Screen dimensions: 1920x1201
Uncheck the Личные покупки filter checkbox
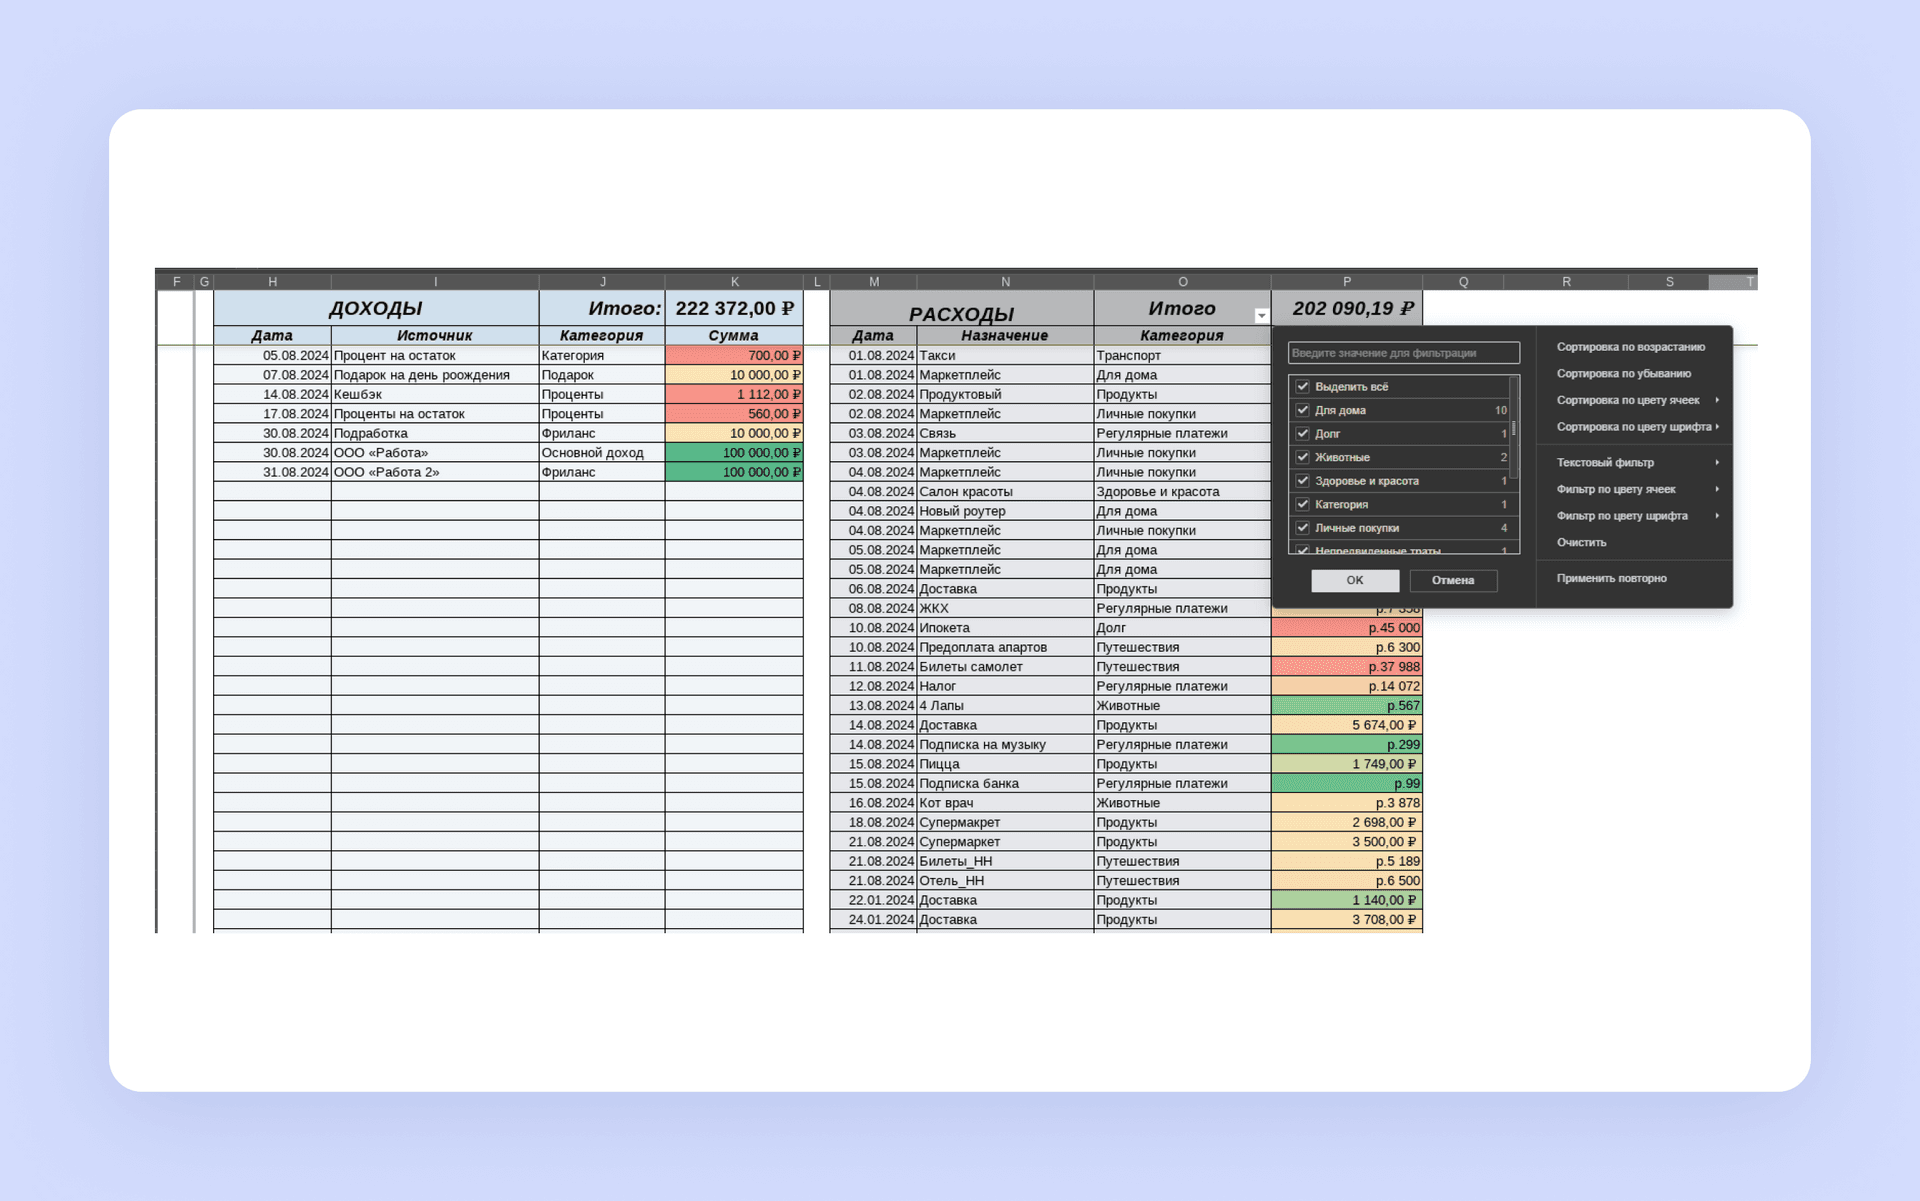[1302, 528]
